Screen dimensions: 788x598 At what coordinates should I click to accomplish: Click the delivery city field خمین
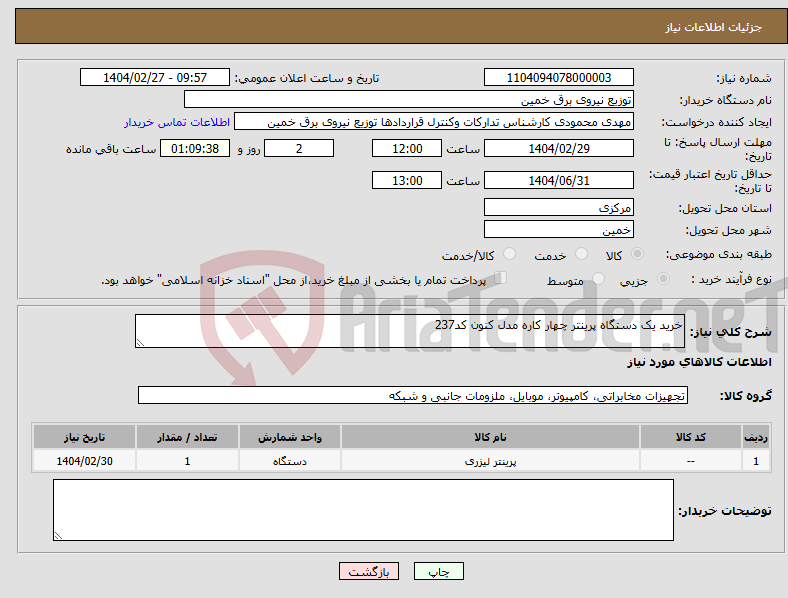(x=559, y=229)
